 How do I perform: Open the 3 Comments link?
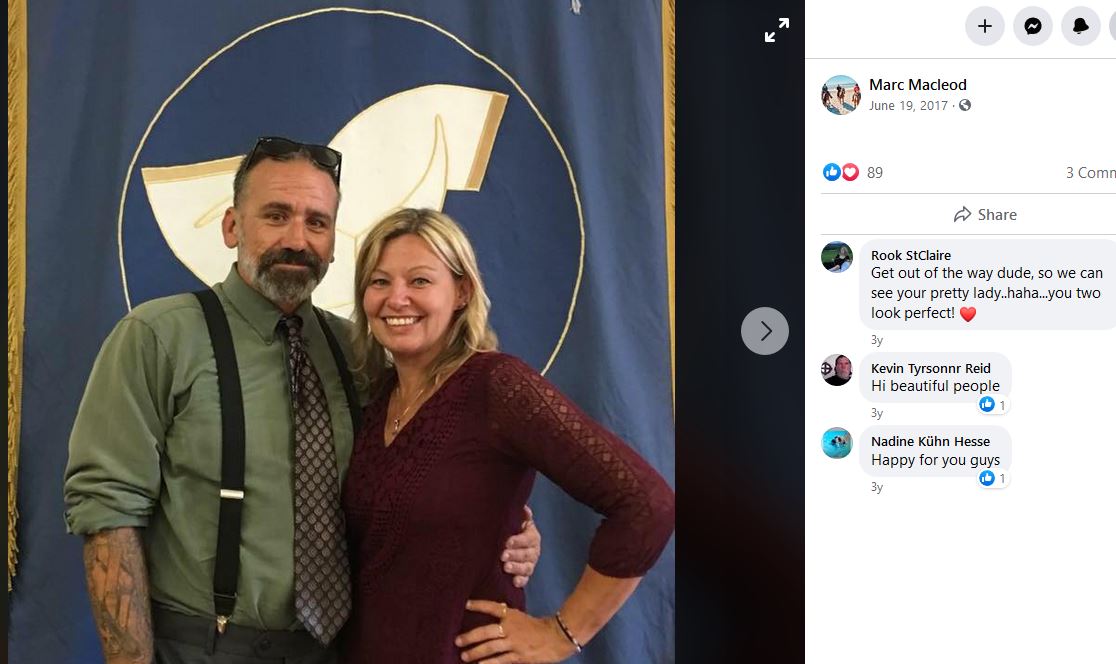(1090, 172)
